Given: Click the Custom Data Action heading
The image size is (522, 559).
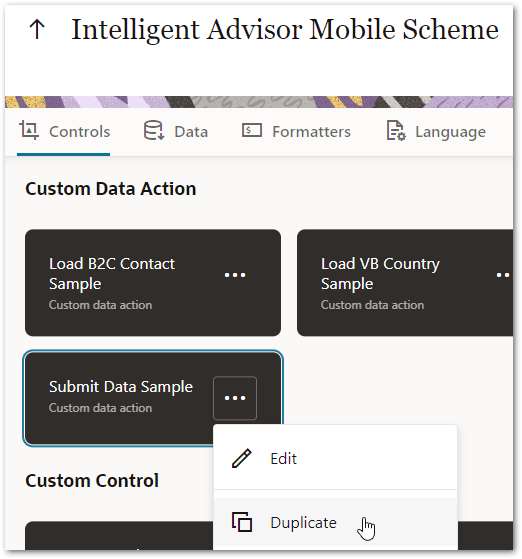Looking at the screenshot, I should tap(111, 189).
